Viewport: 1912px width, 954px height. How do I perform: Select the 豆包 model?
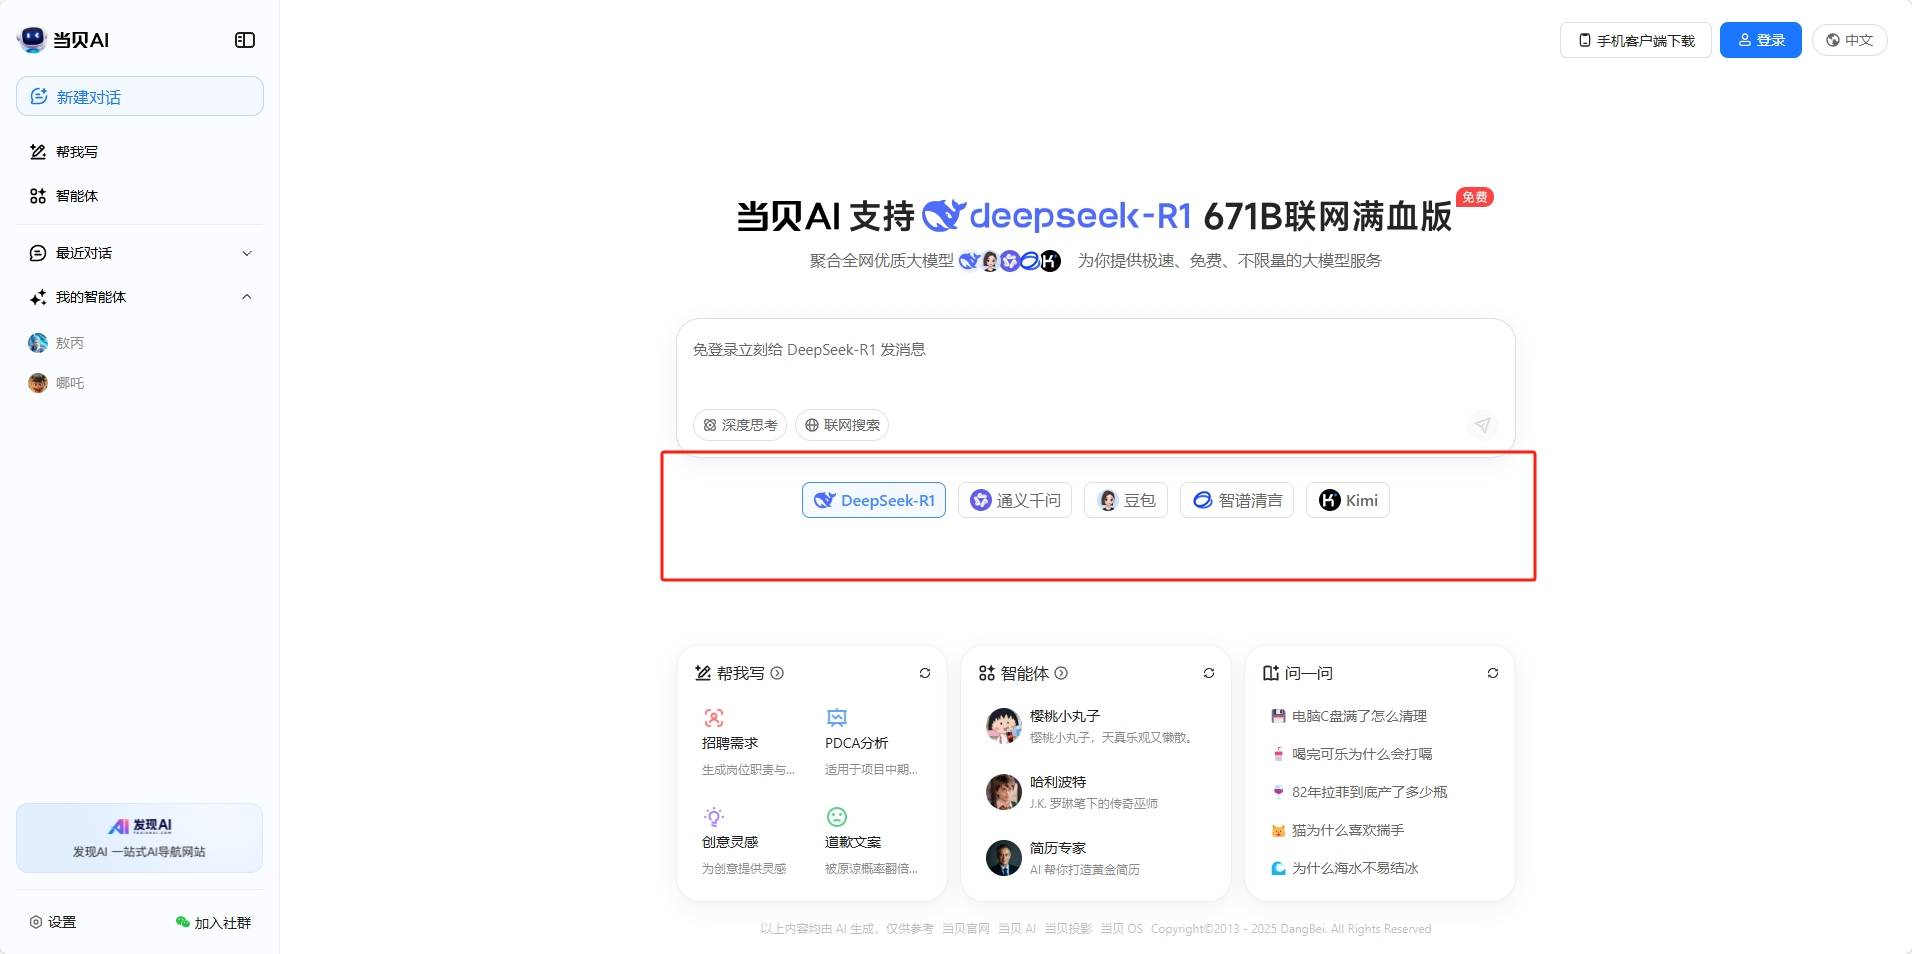pos(1126,500)
